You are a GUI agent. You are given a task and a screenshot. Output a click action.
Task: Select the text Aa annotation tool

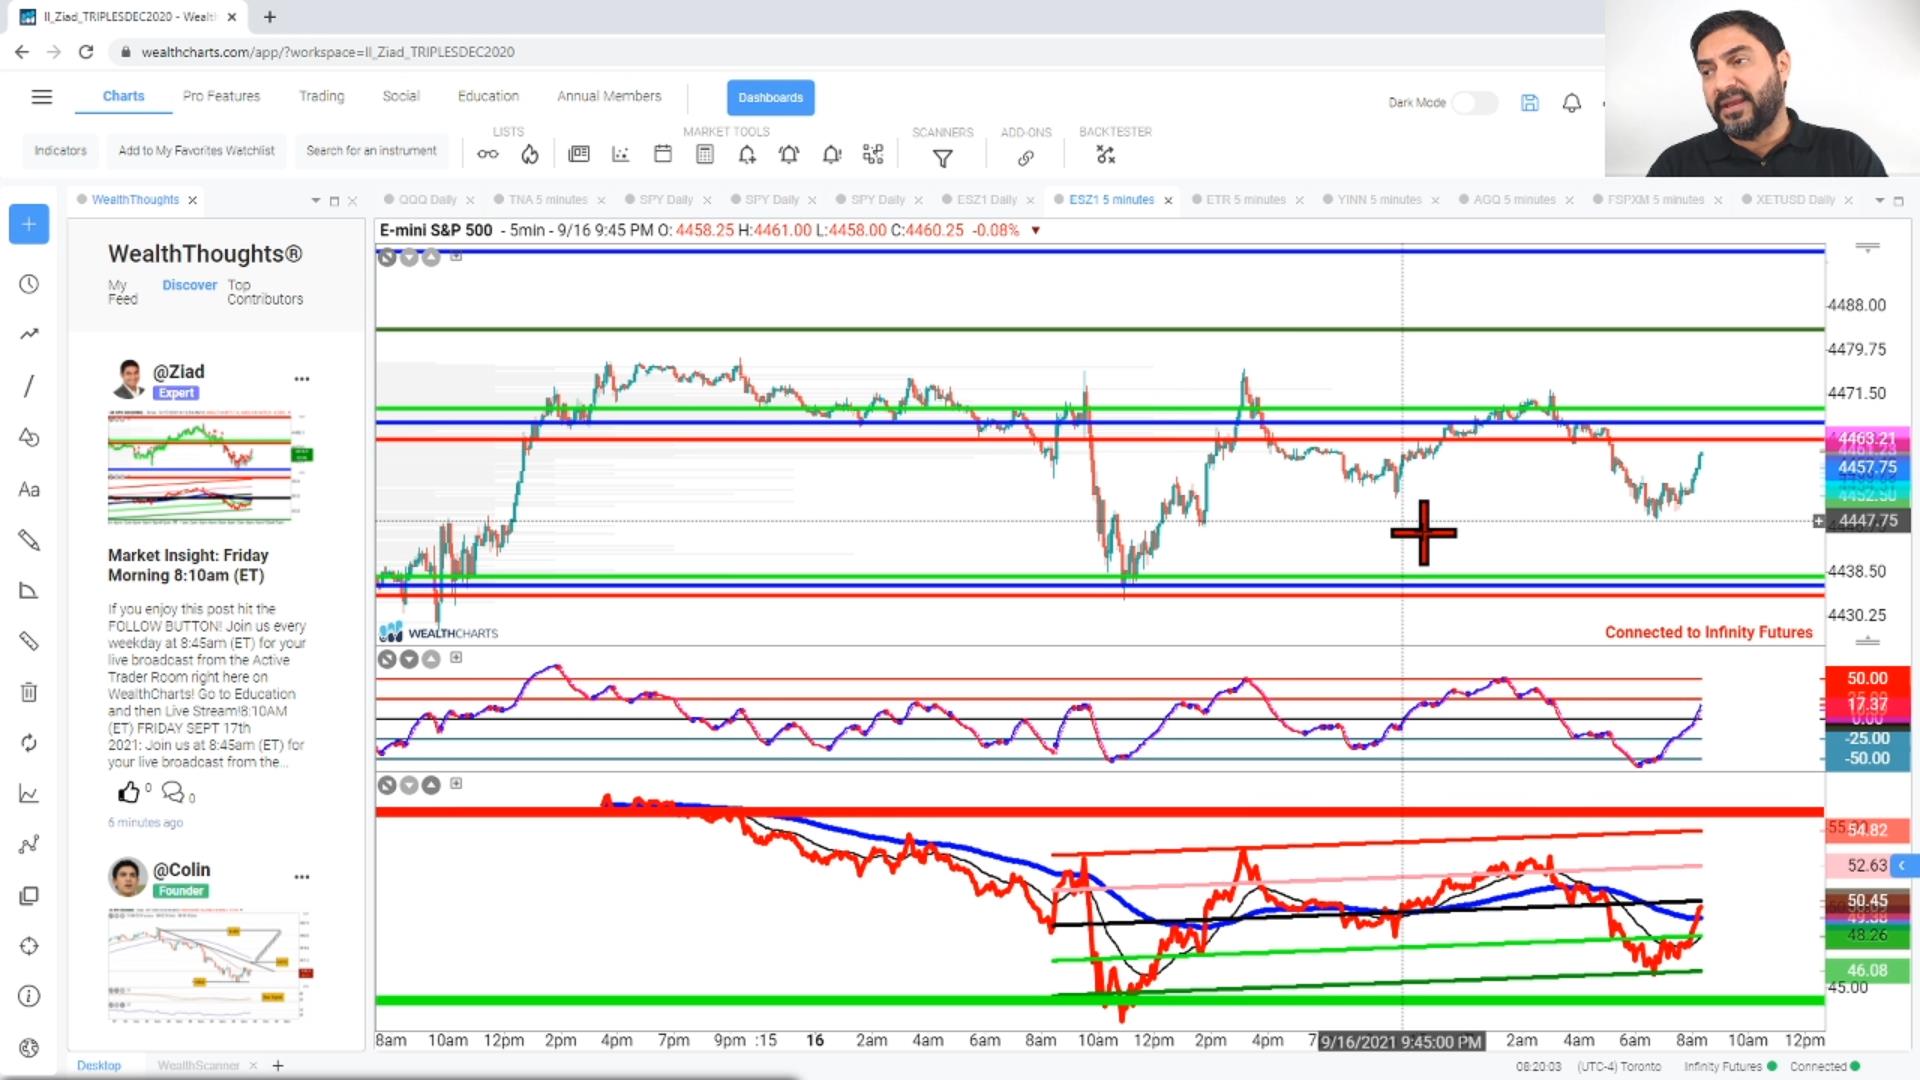(29, 490)
